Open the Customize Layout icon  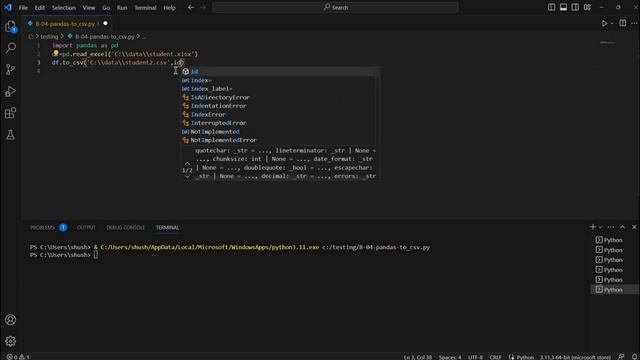(x=587, y=7)
